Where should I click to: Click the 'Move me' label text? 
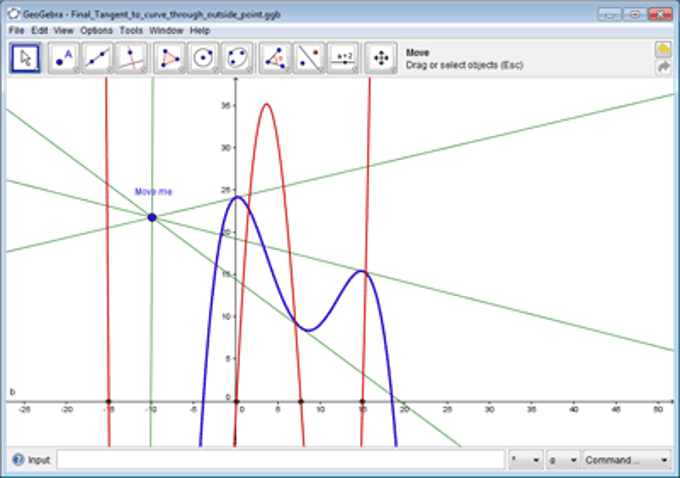(153, 192)
